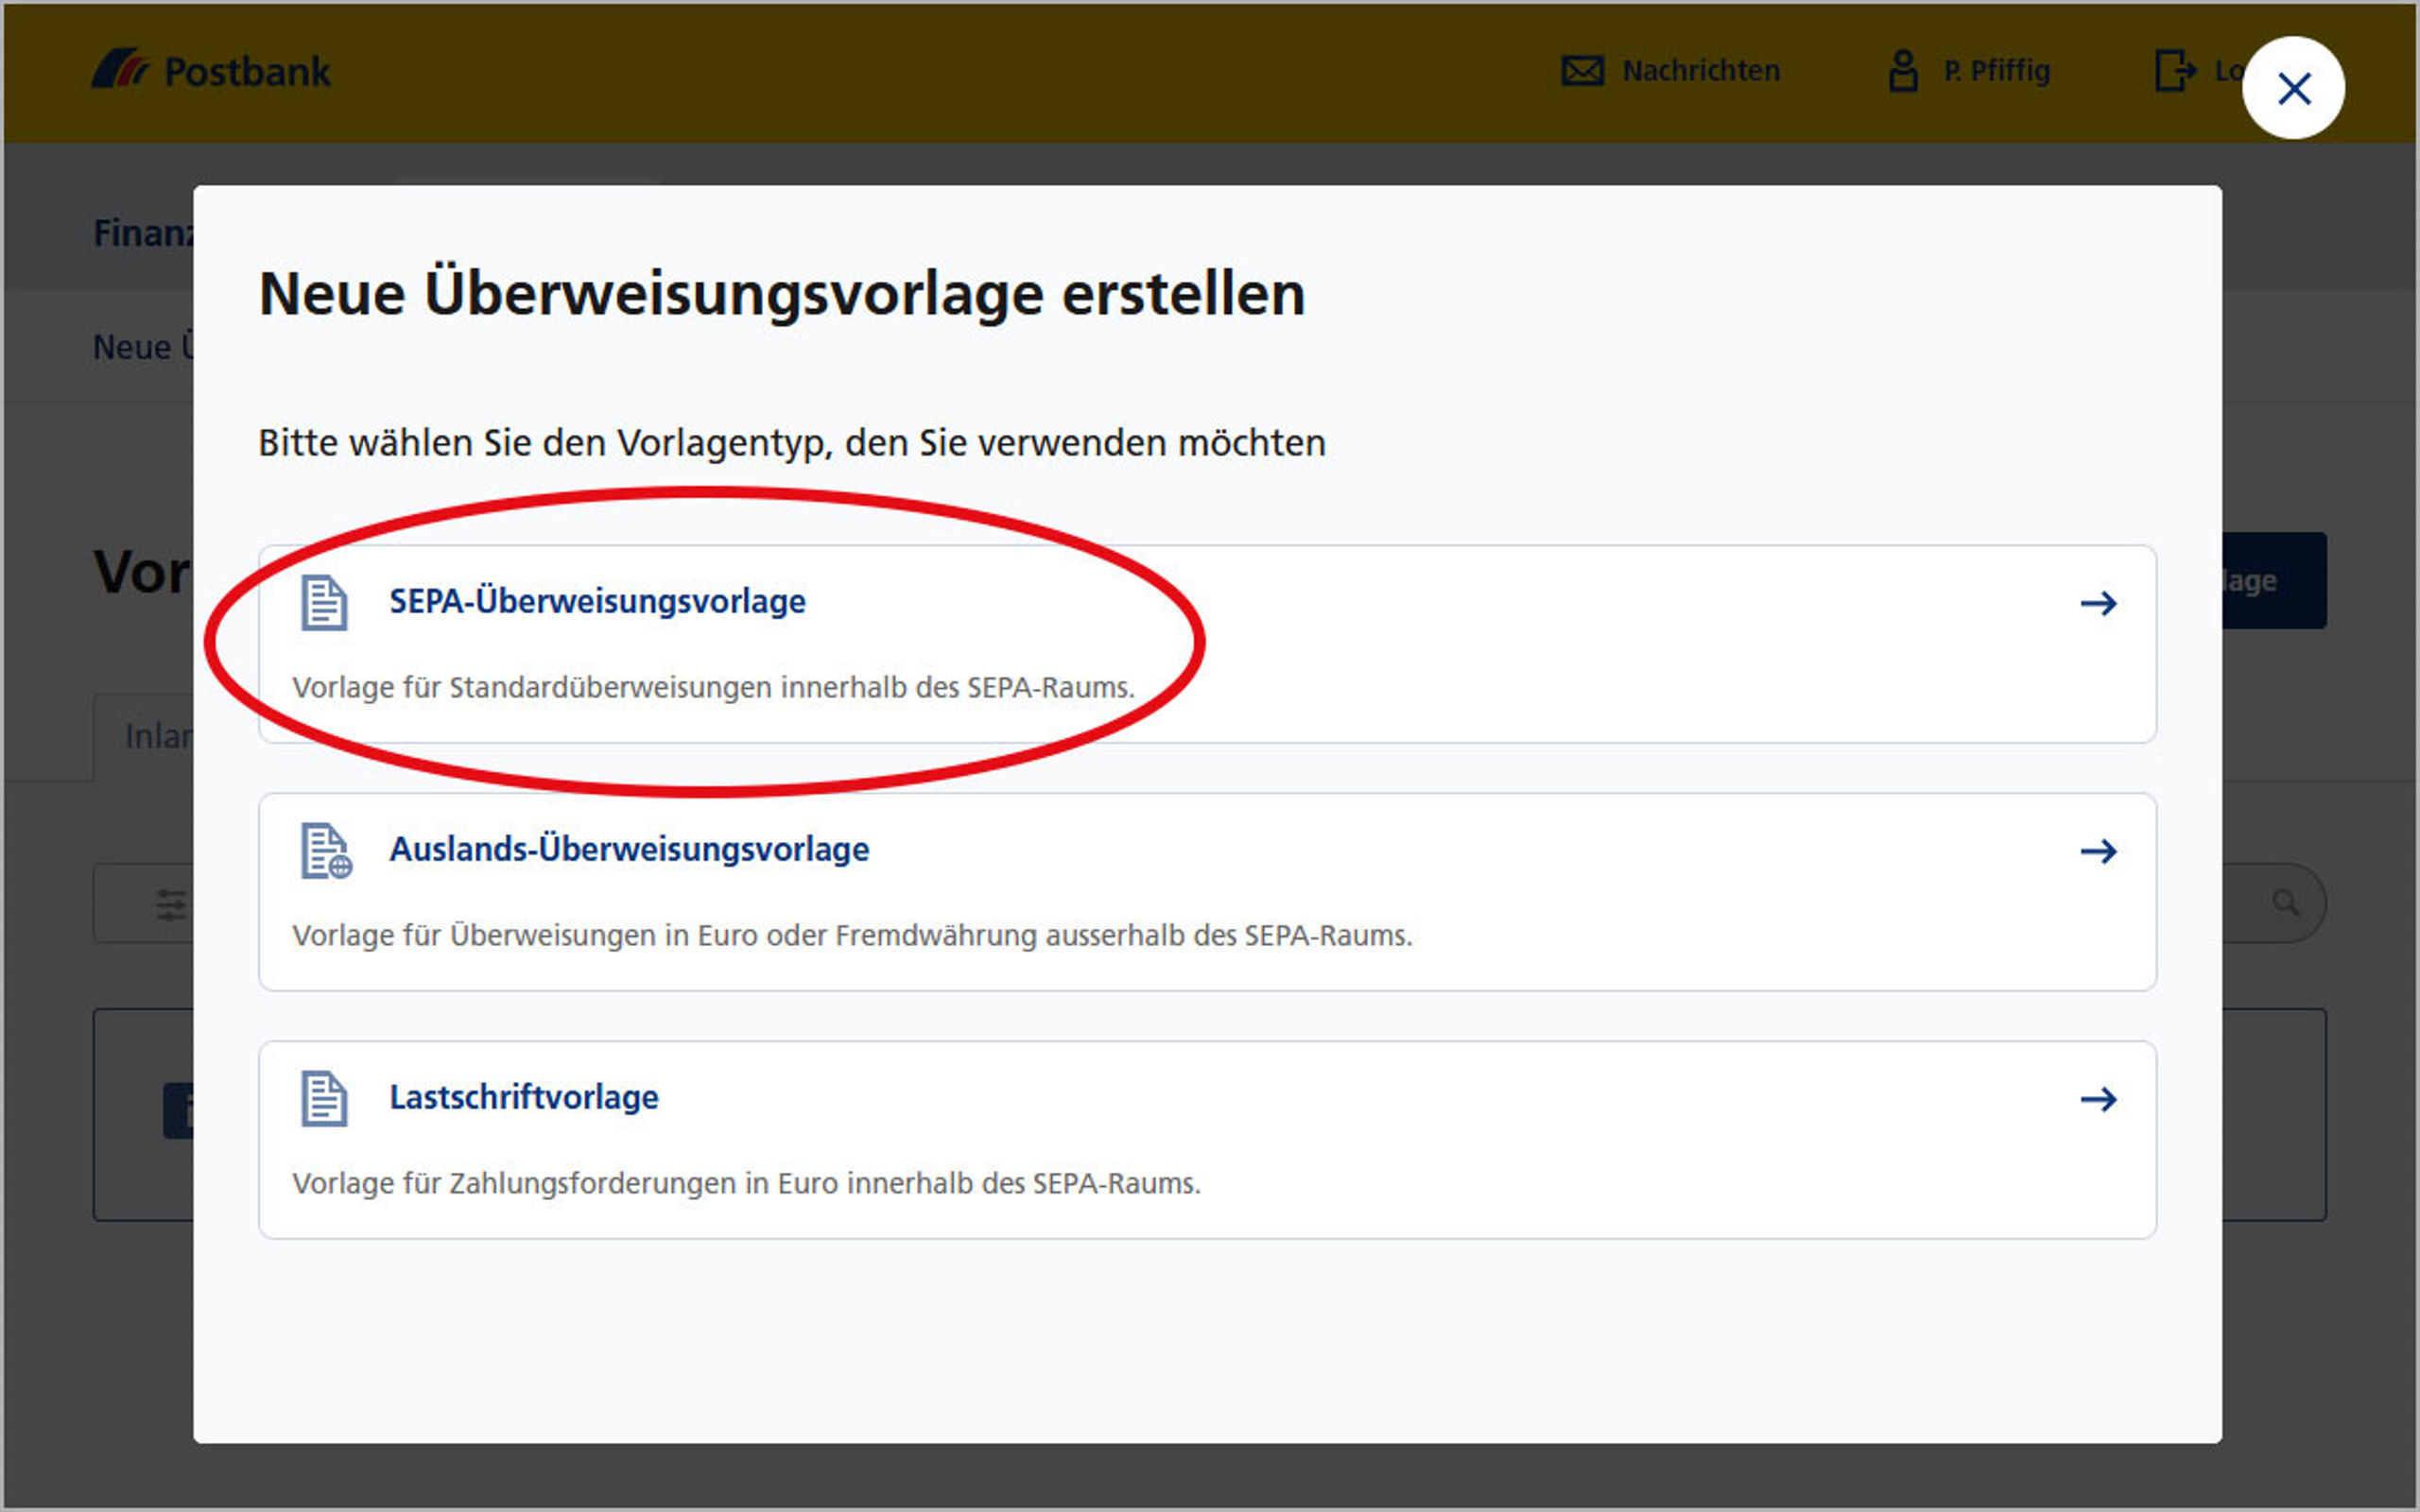Close the dialog with the X button
The width and height of the screenshot is (2420, 1512).
pyautogui.click(x=2293, y=88)
